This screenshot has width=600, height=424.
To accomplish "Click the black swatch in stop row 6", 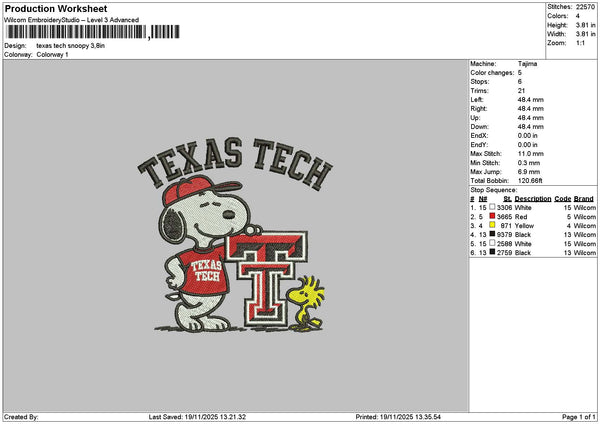I will coord(492,252).
